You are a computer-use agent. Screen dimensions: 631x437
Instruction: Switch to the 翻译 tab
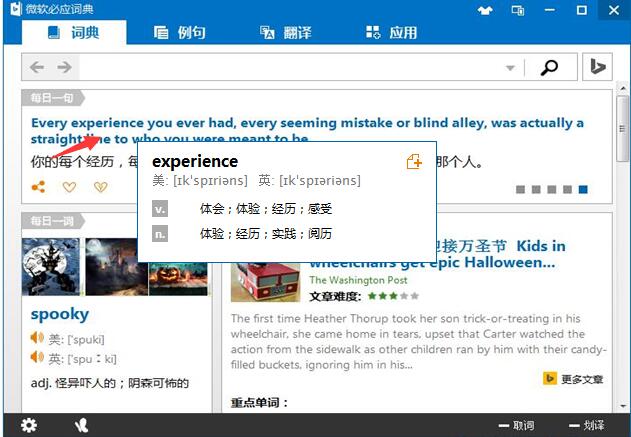[285, 32]
